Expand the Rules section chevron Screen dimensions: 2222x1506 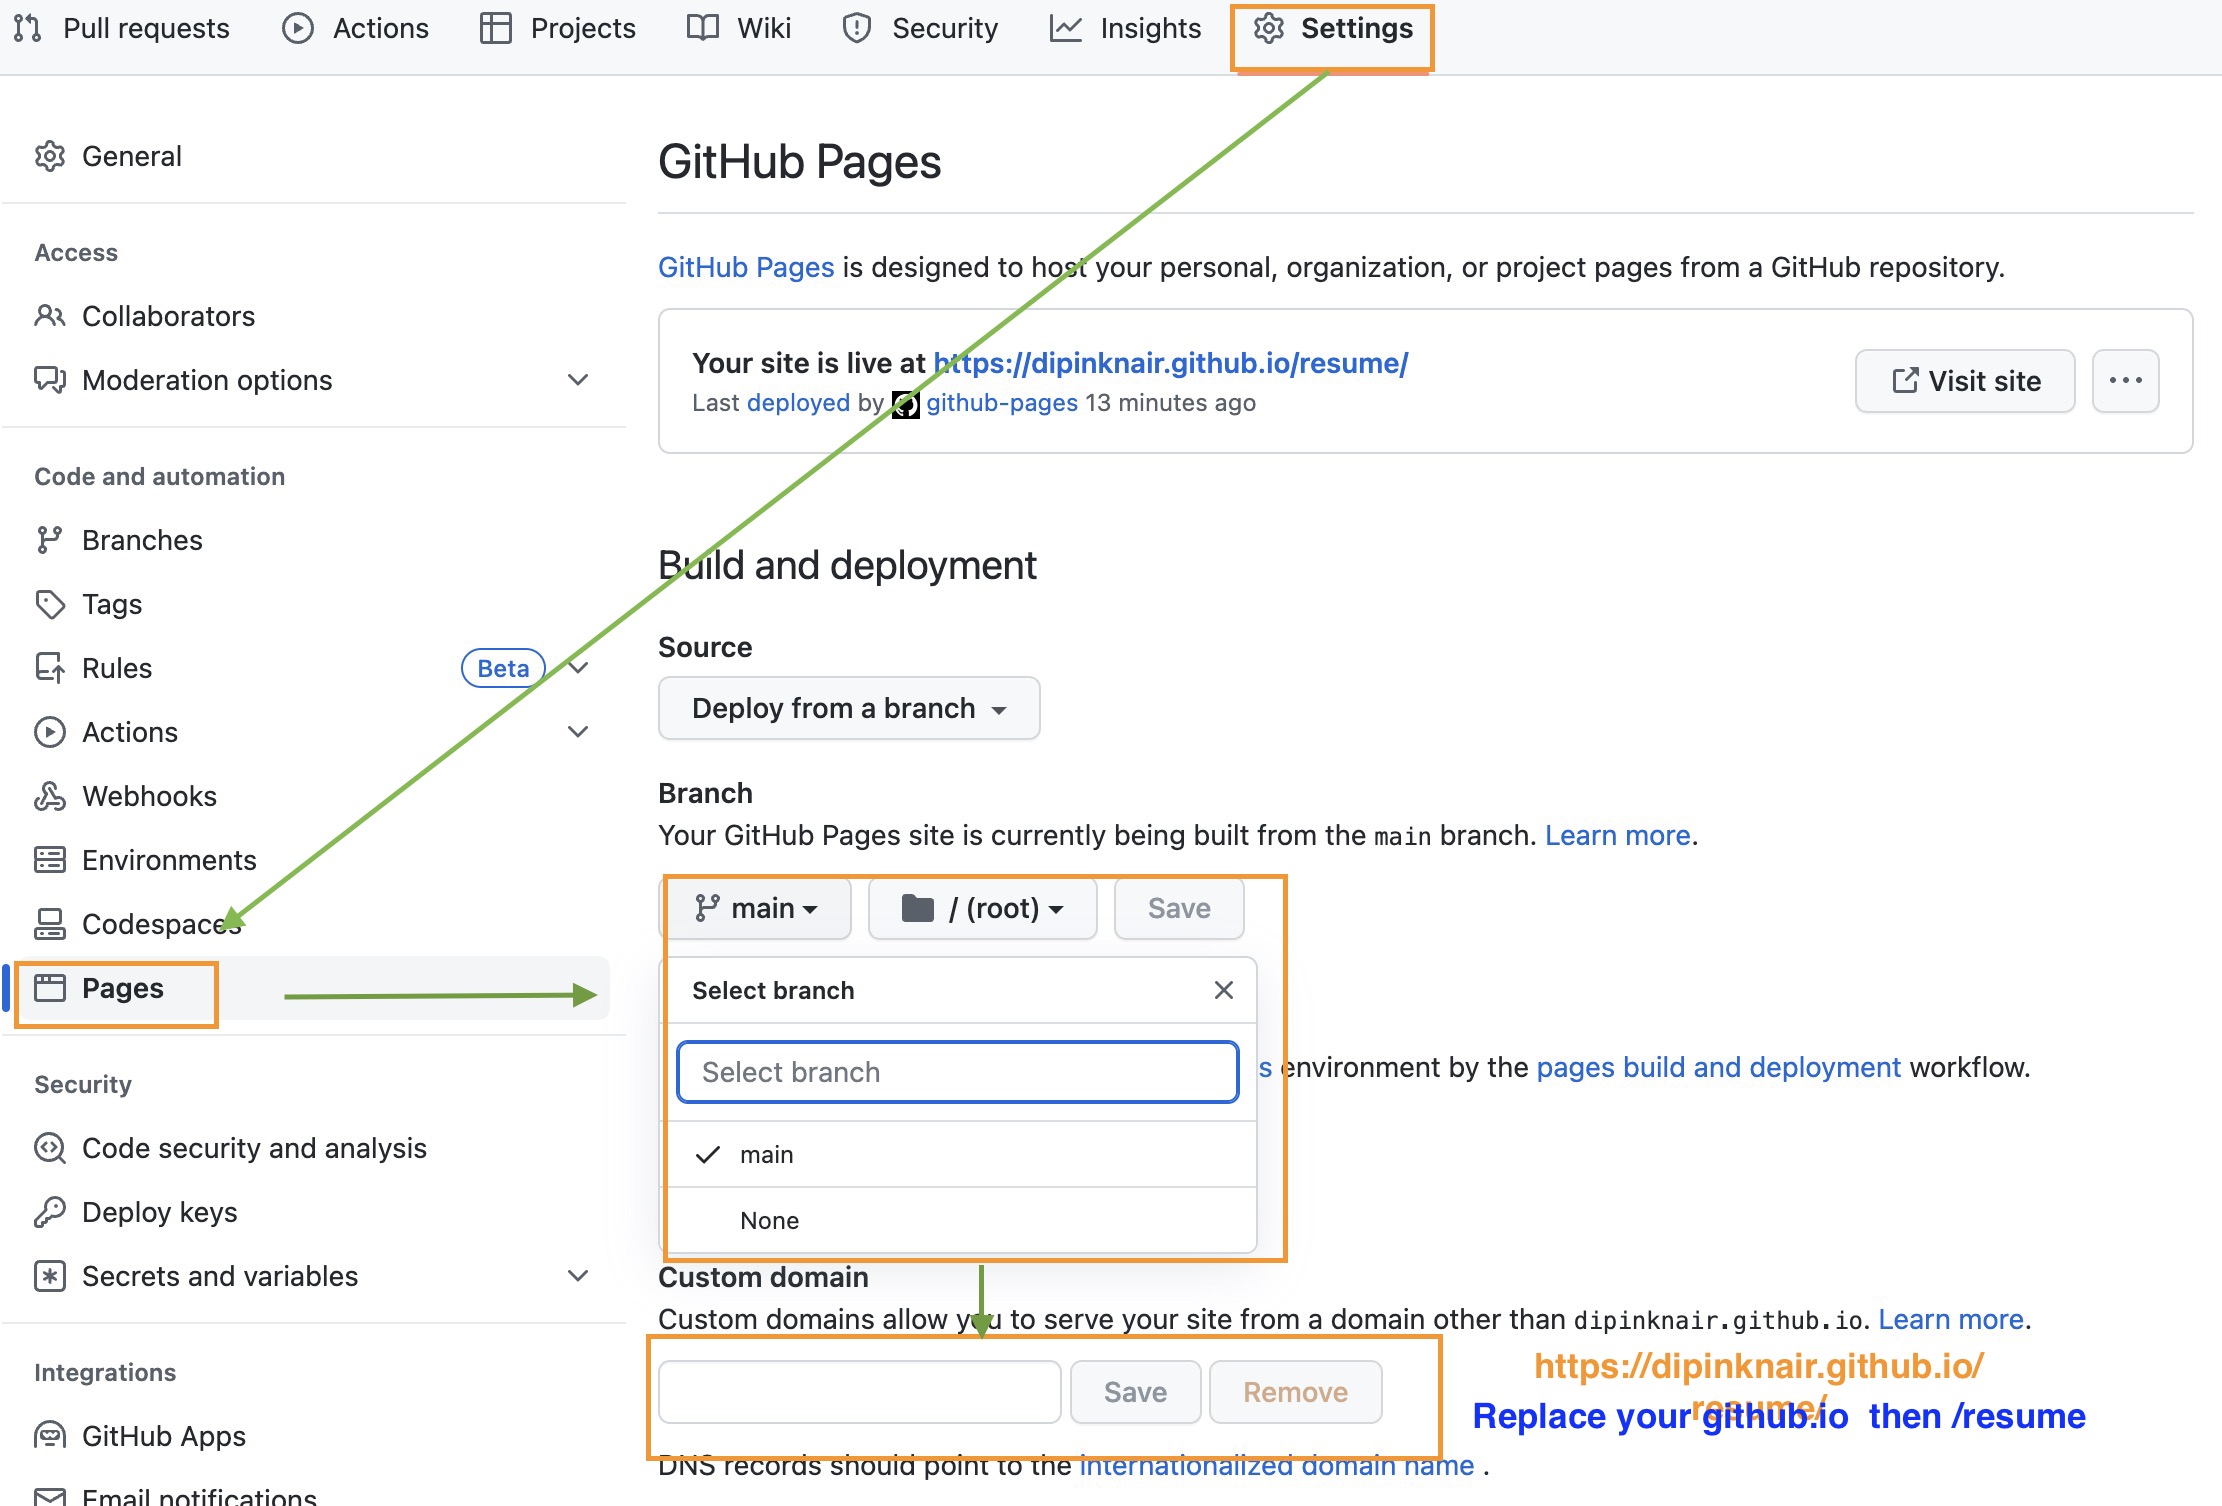578,668
